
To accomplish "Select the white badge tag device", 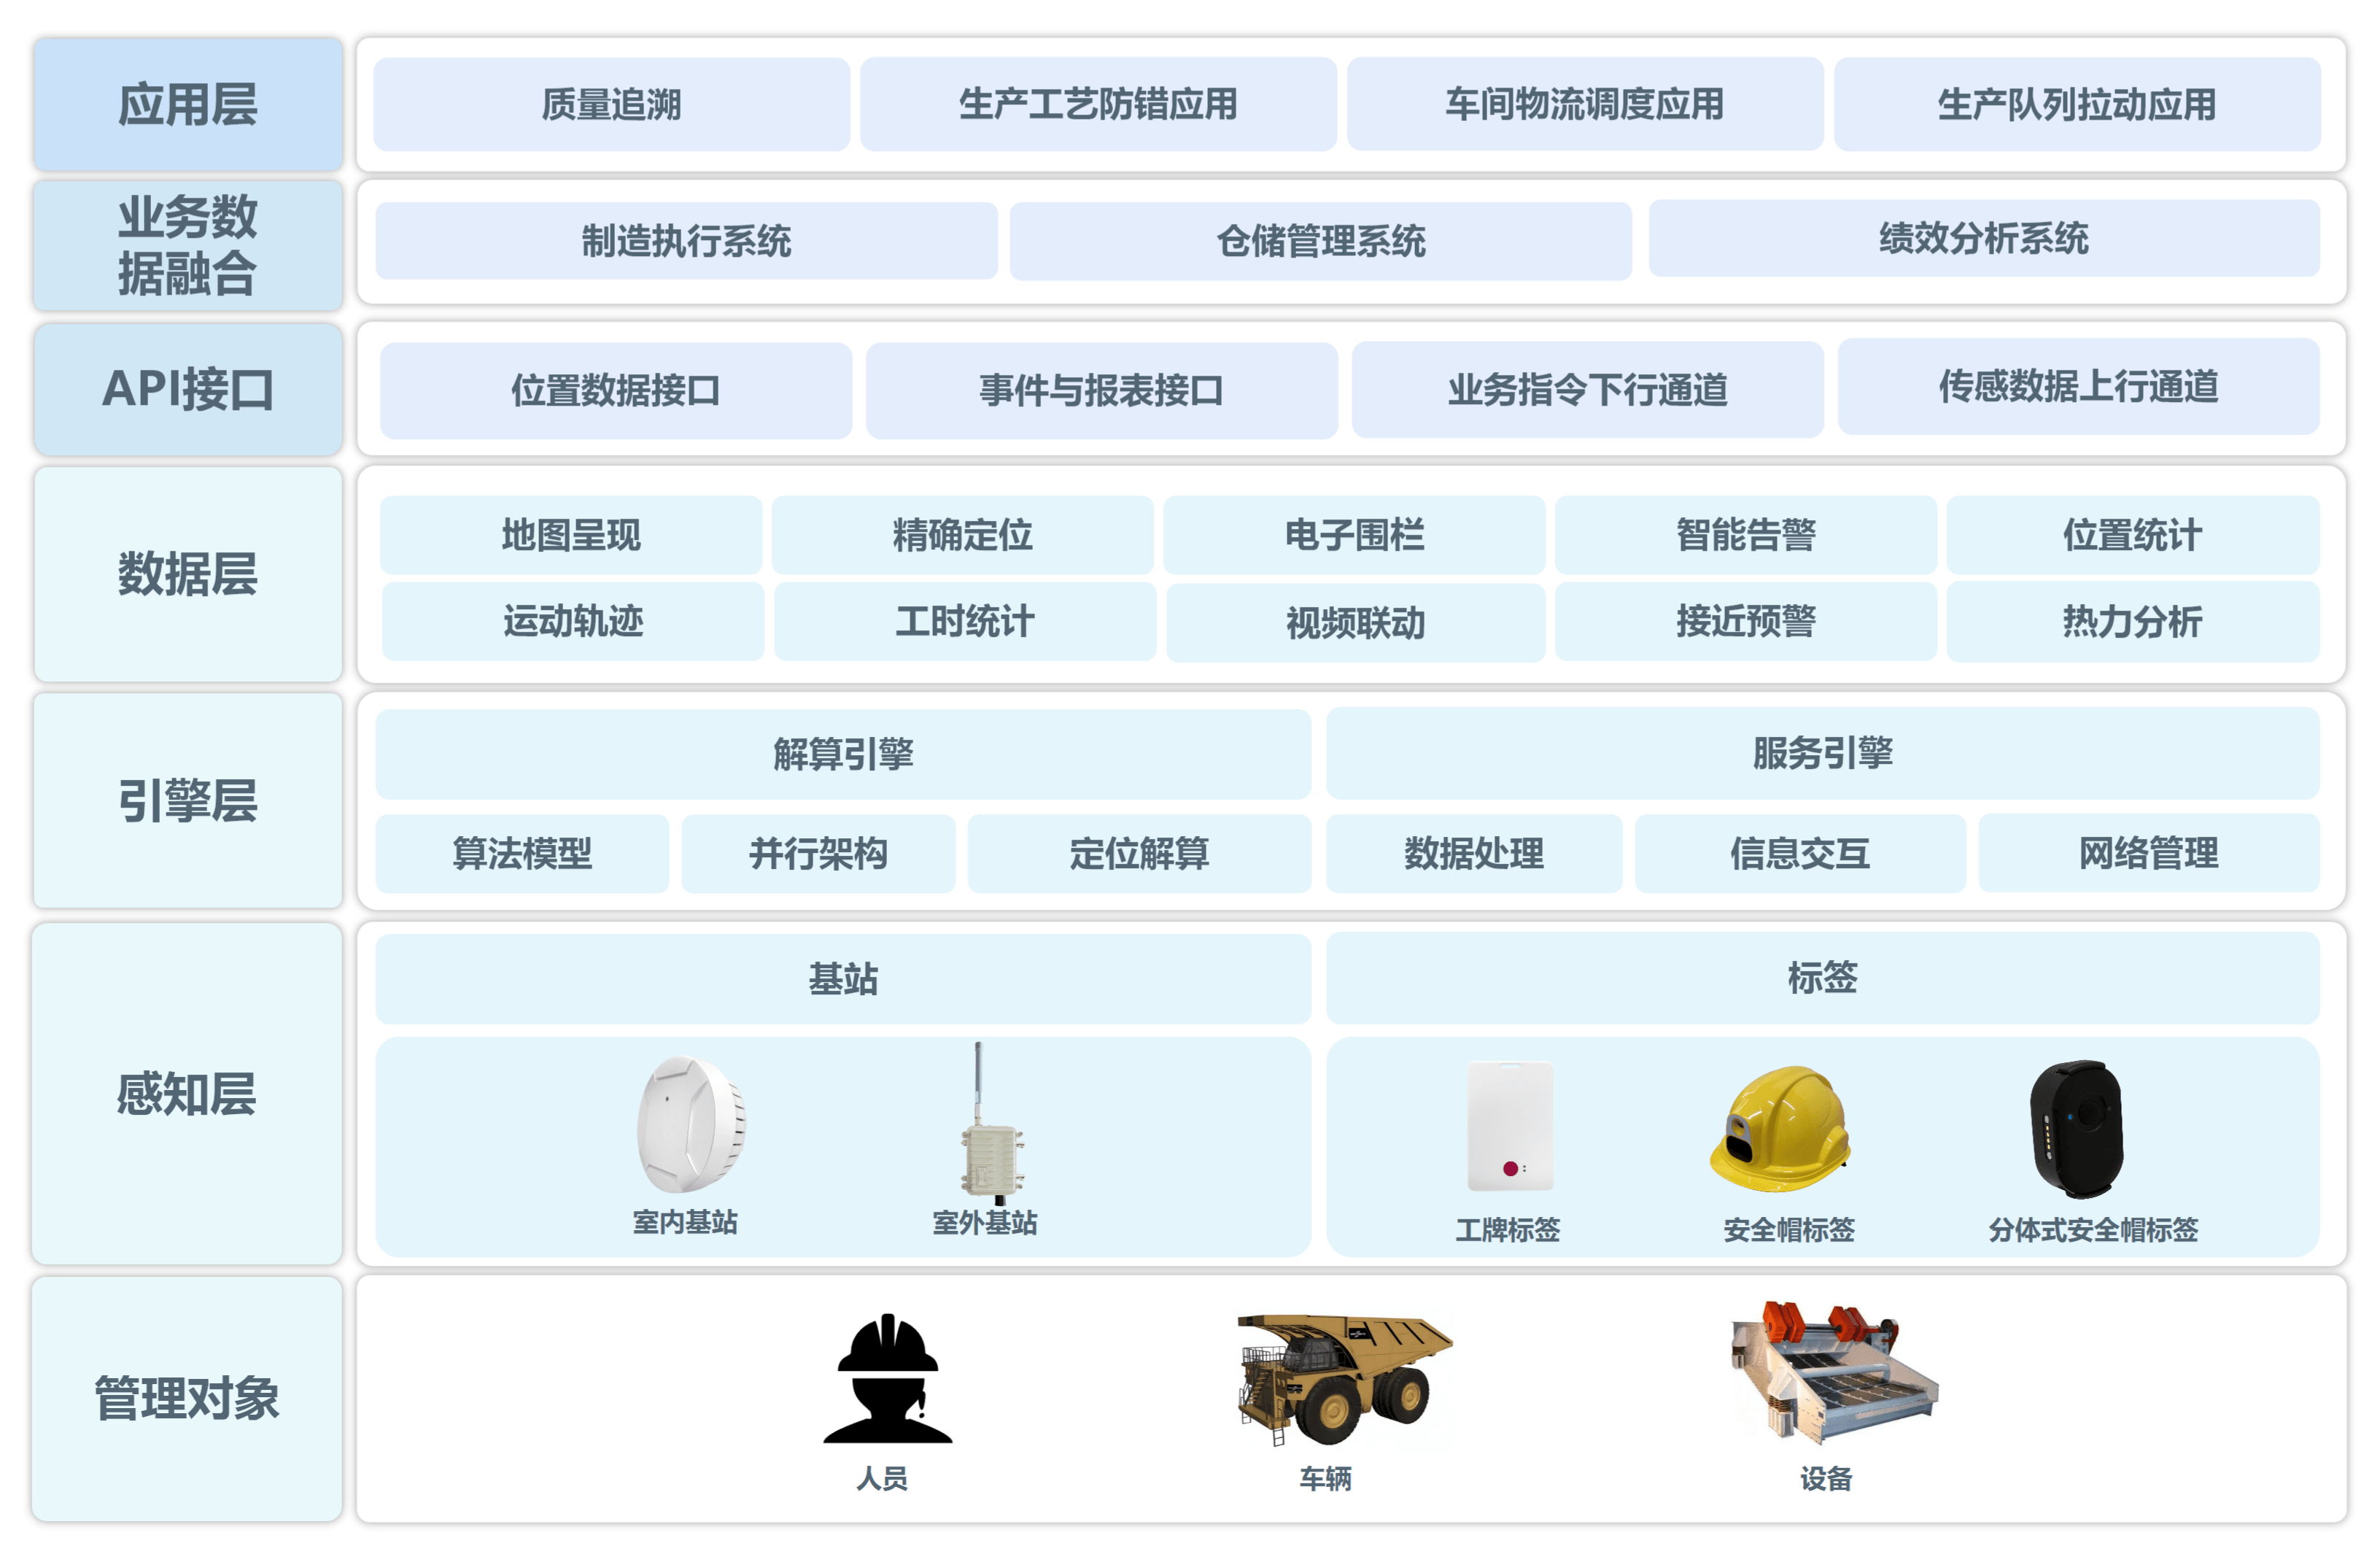I will pos(1510,1125).
